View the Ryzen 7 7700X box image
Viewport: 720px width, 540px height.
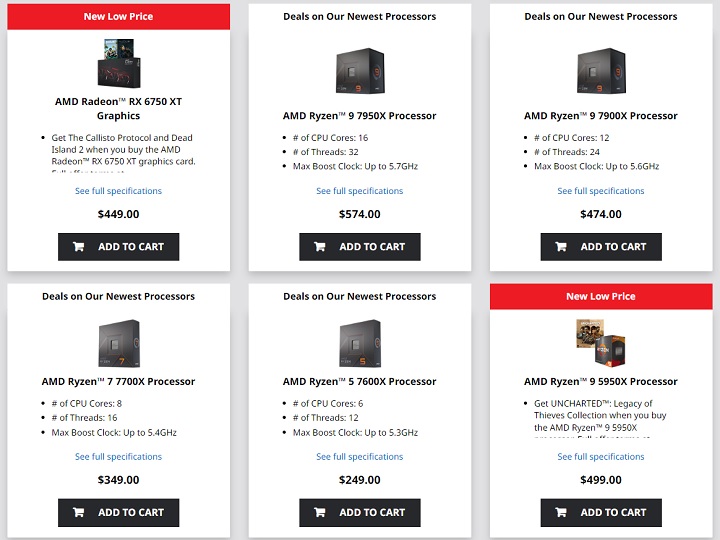[x=118, y=344]
